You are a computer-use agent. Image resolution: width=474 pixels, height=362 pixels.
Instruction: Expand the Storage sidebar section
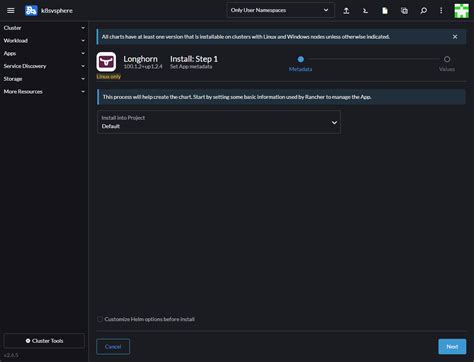(x=44, y=79)
